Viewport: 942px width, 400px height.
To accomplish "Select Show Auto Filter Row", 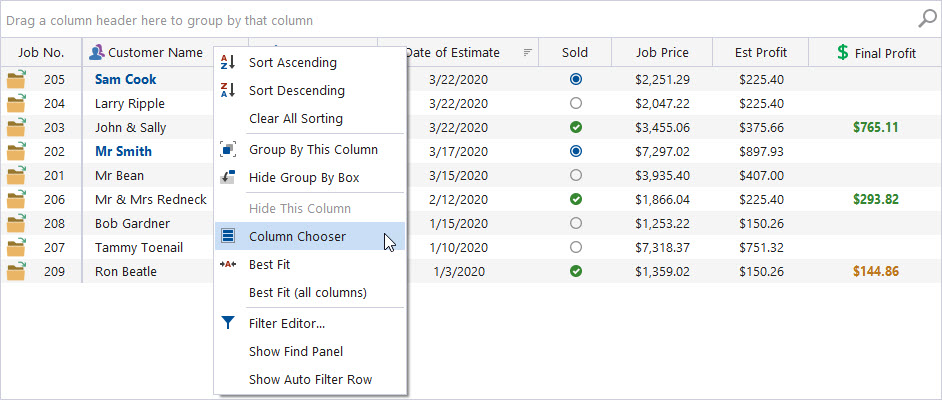I will [310, 380].
